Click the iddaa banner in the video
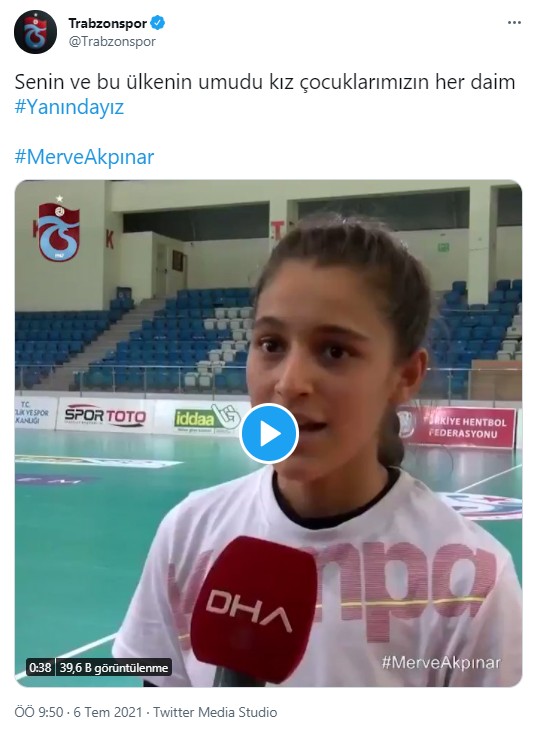Image resolution: width=538 pixels, height=735 pixels. coord(207,417)
